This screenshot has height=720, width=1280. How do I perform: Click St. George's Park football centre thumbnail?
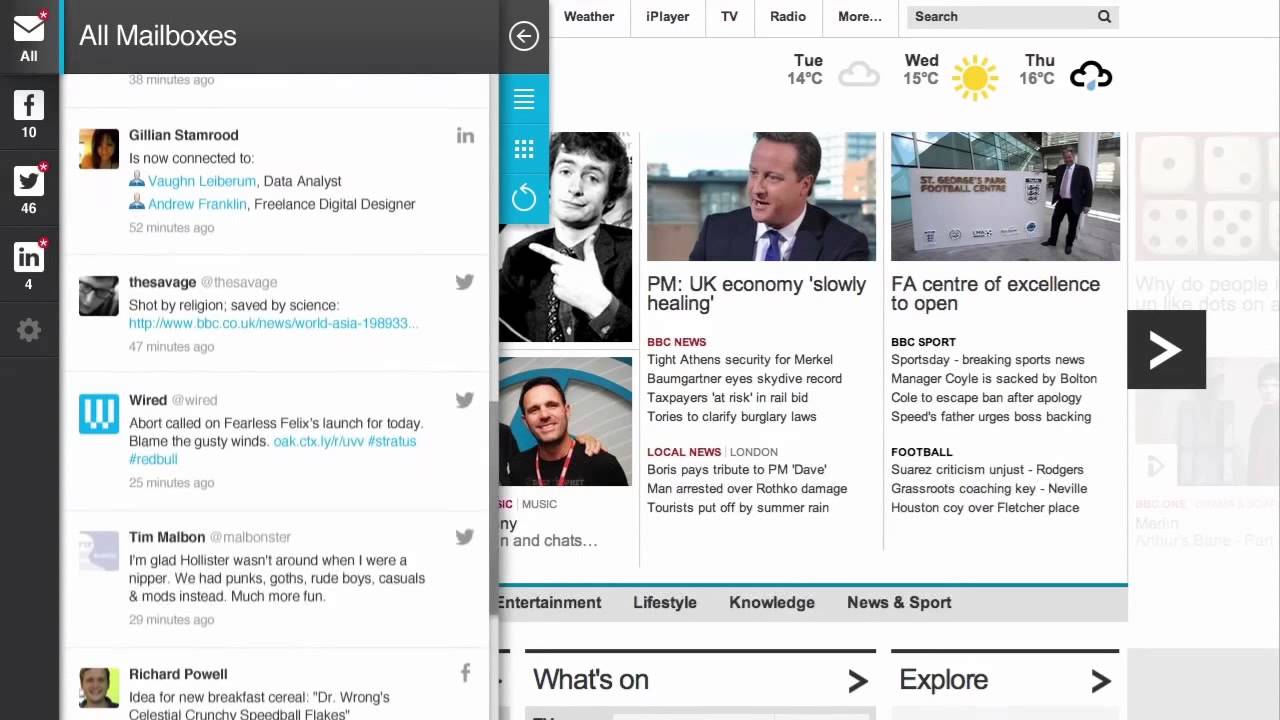[1005, 196]
